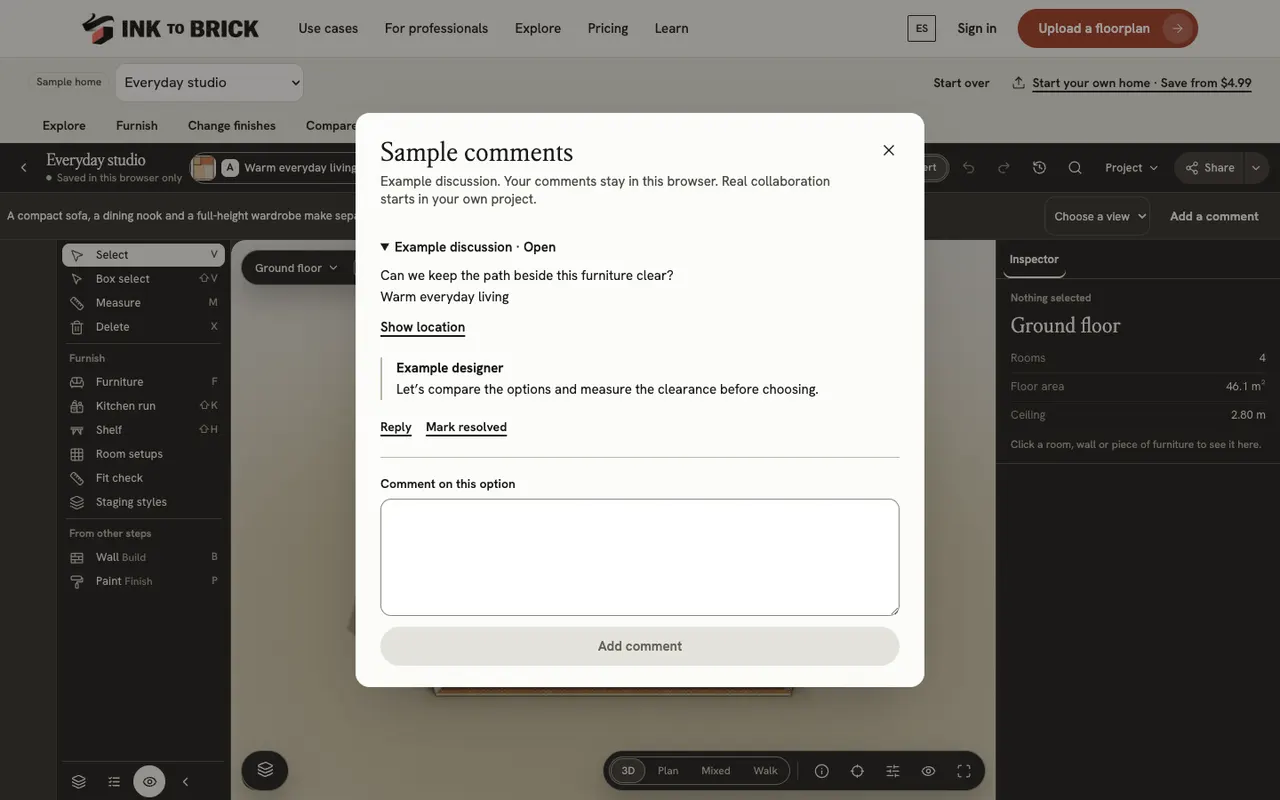Click the recenter crosshair icon
The width and height of the screenshot is (1280, 800).
click(x=857, y=771)
